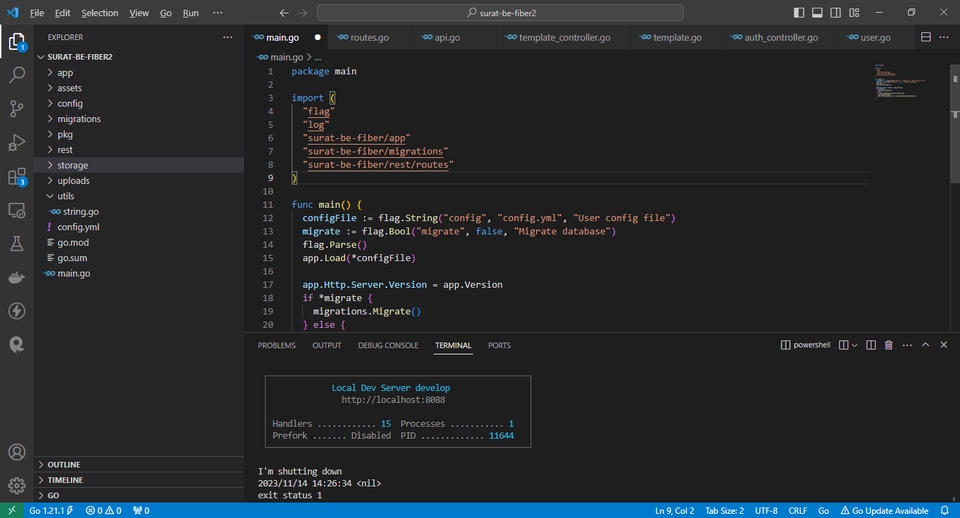
Task: Open Customize Layout icon in title bar
Action: coord(854,13)
